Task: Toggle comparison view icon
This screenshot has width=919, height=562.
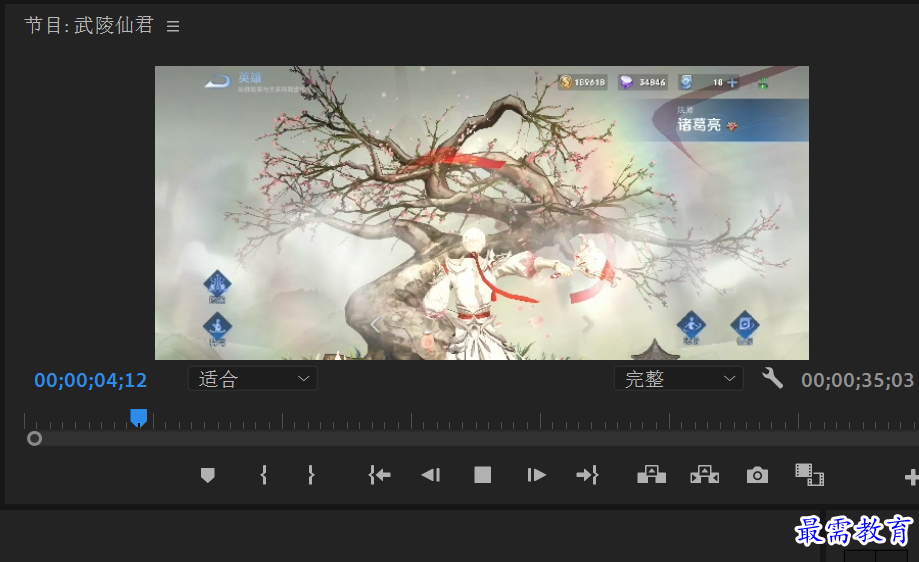Action: click(809, 475)
